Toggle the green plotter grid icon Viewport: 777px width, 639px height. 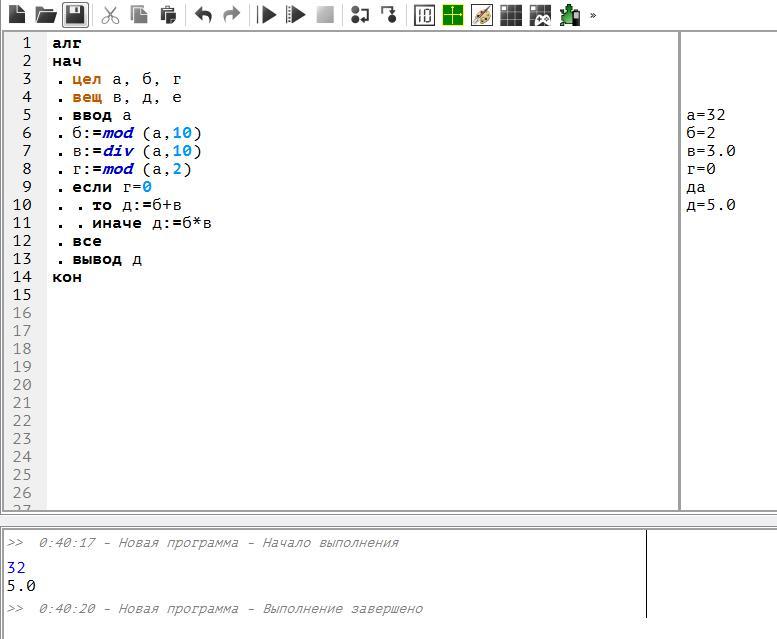point(453,15)
